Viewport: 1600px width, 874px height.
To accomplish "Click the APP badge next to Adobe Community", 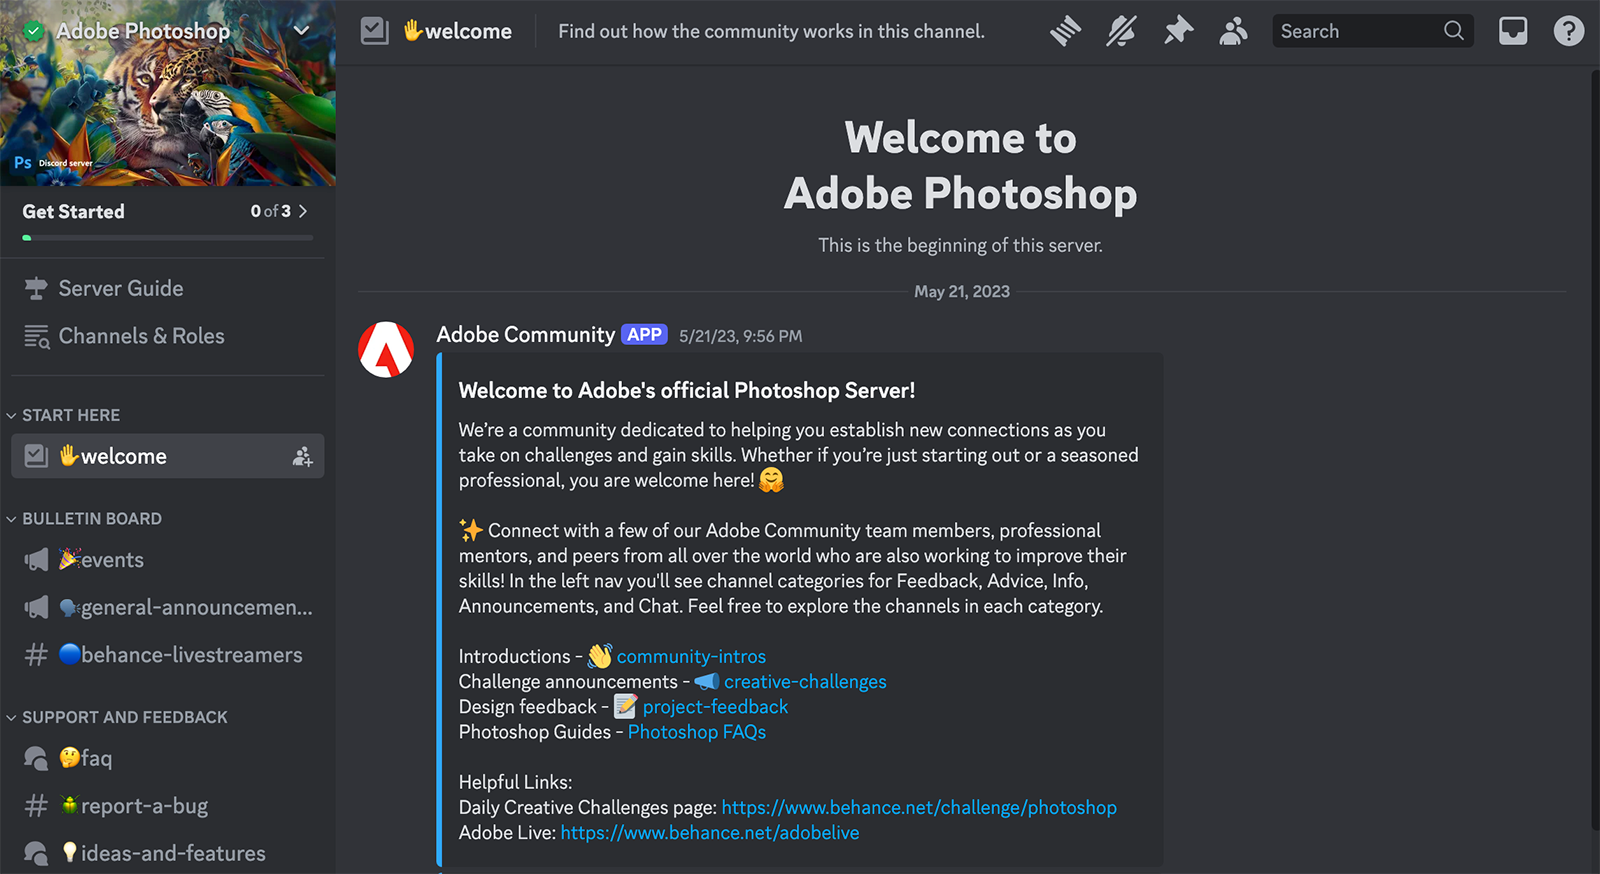I will [644, 335].
